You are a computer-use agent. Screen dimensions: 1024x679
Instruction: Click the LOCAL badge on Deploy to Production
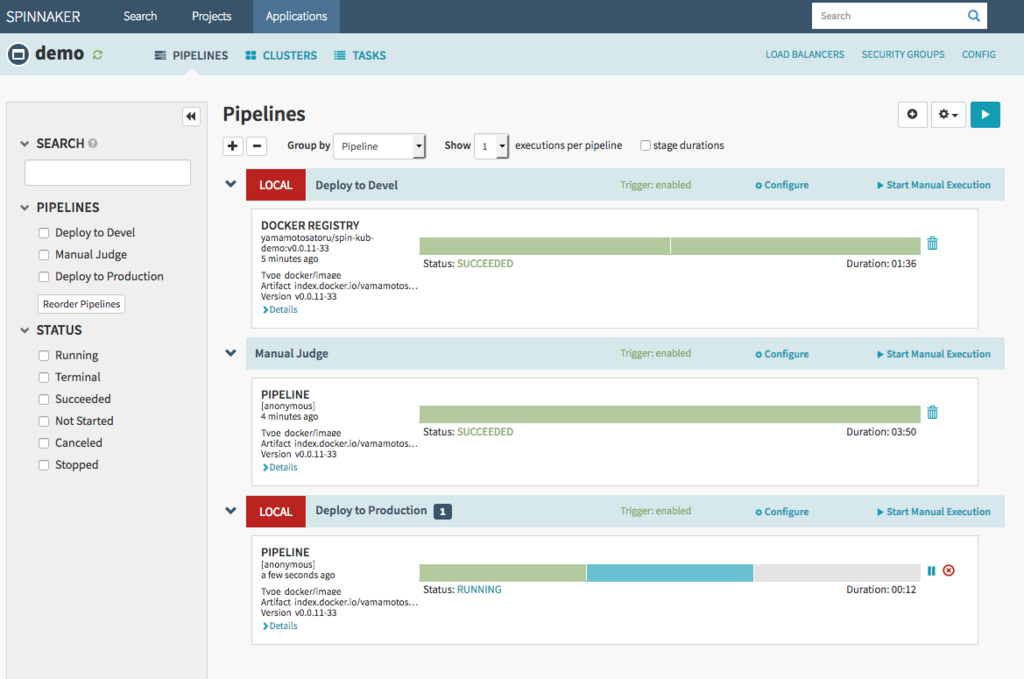tap(276, 511)
